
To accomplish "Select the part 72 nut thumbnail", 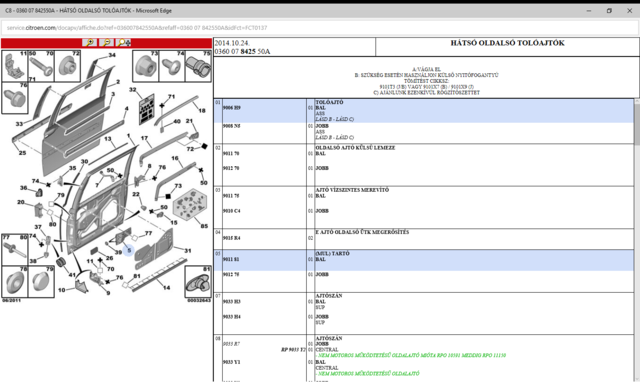I will [67, 66].
